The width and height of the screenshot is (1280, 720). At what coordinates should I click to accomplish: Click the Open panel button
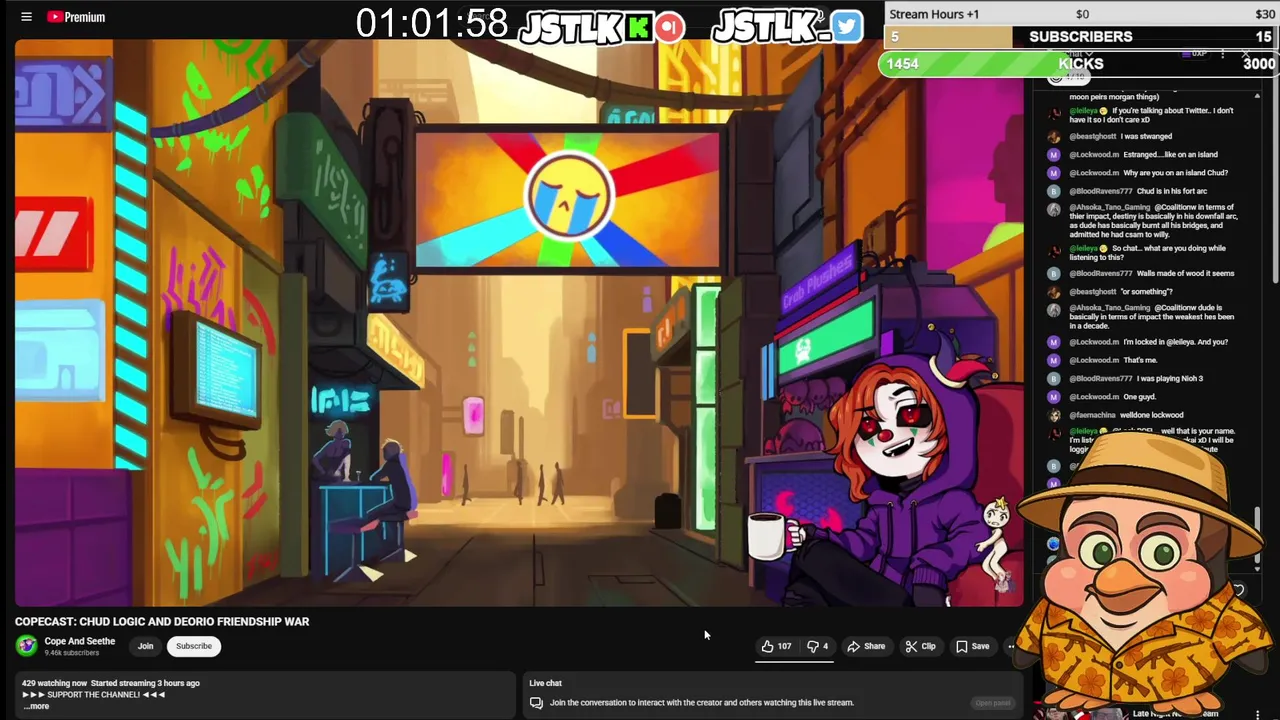(993, 703)
